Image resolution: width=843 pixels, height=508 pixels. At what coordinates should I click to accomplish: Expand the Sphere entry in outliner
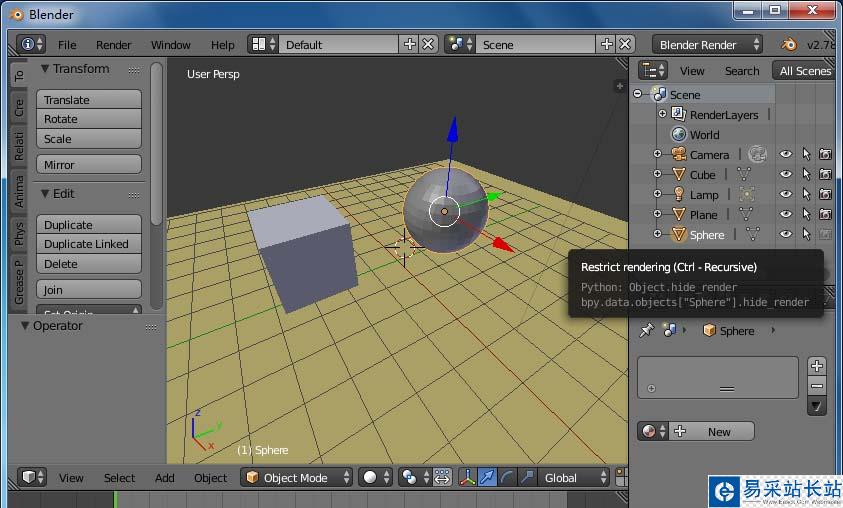[x=657, y=233]
